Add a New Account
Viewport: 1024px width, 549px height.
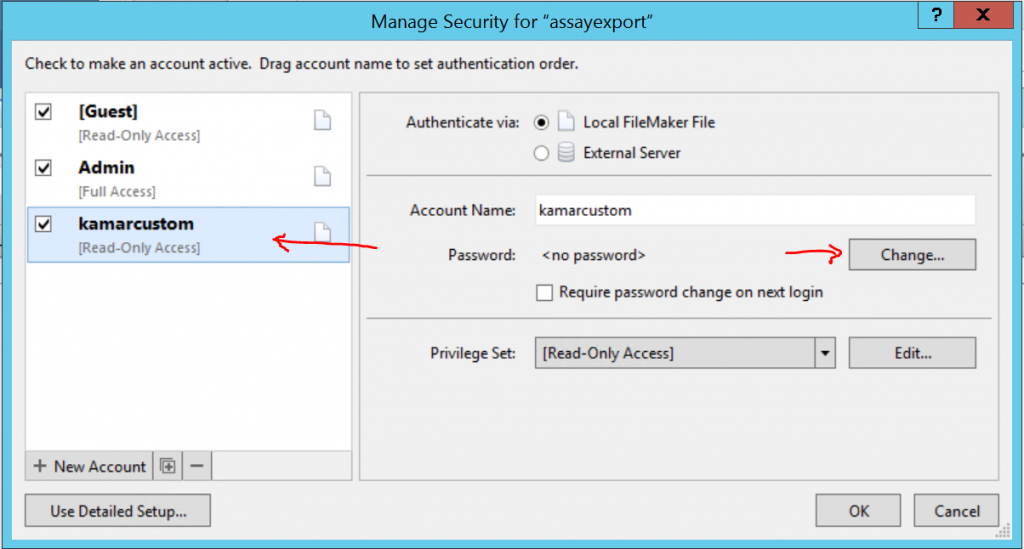click(x=89, y=466)
